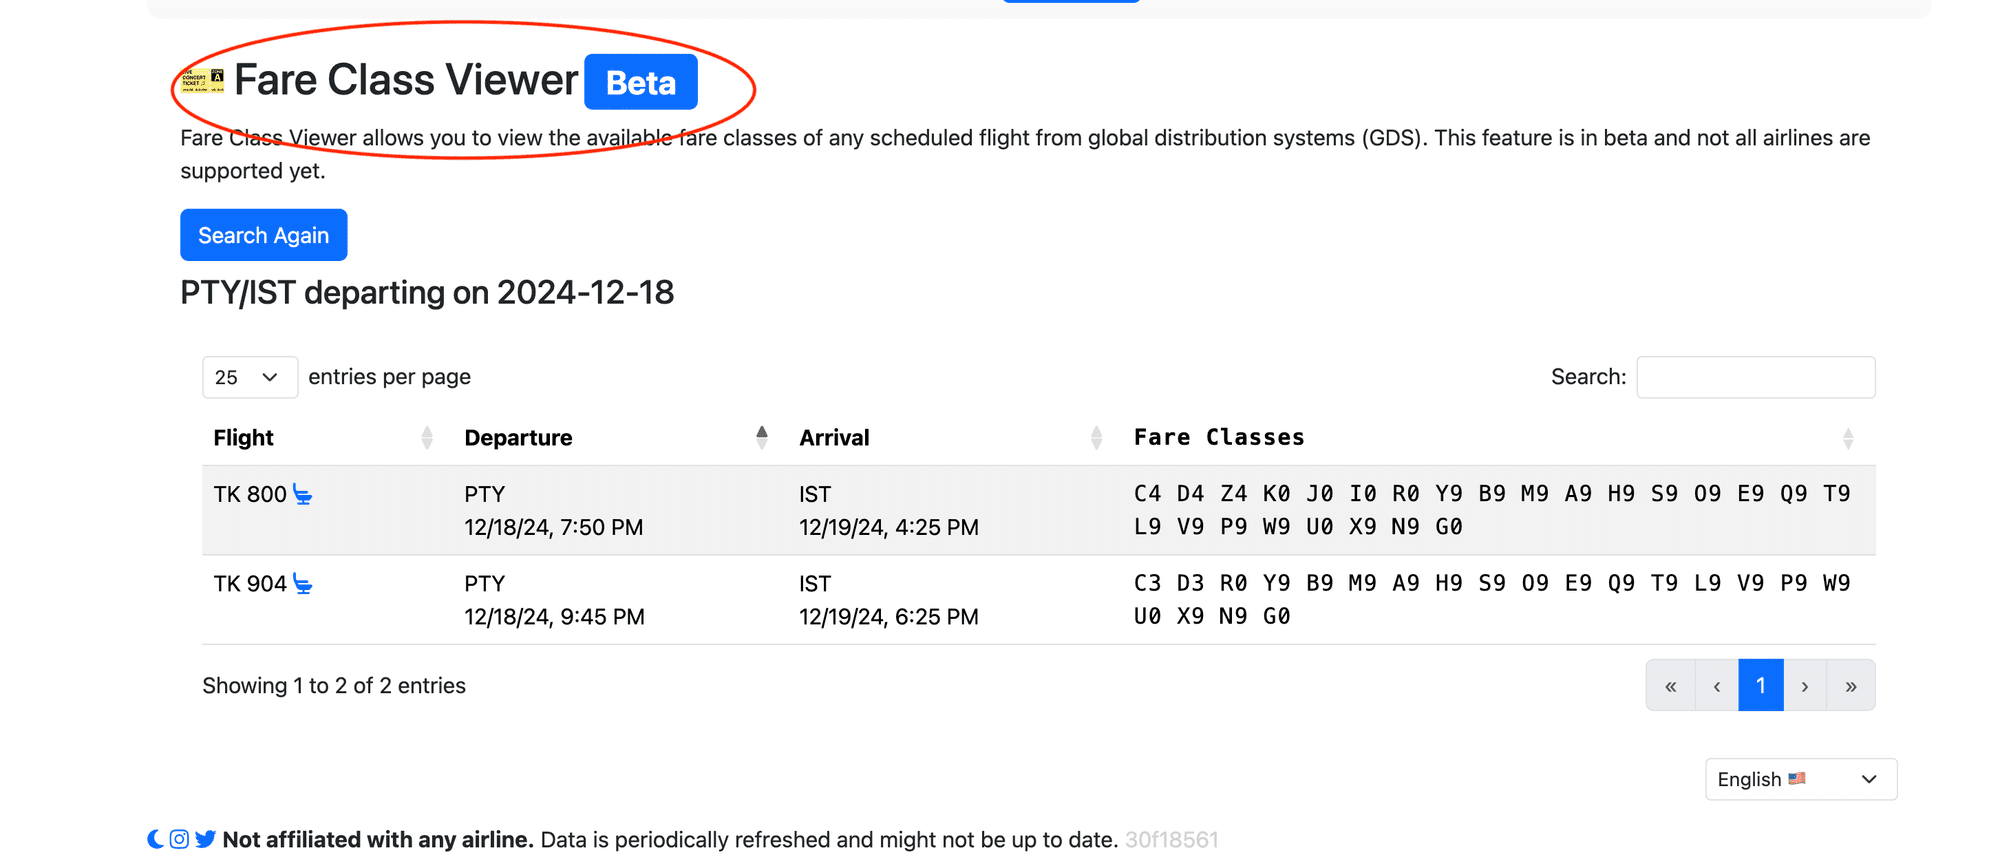The width and height of the screenshot is (2000, 862).
Task: Open the English language selector
Action: pyautogui.click(x=1800, y=779)
